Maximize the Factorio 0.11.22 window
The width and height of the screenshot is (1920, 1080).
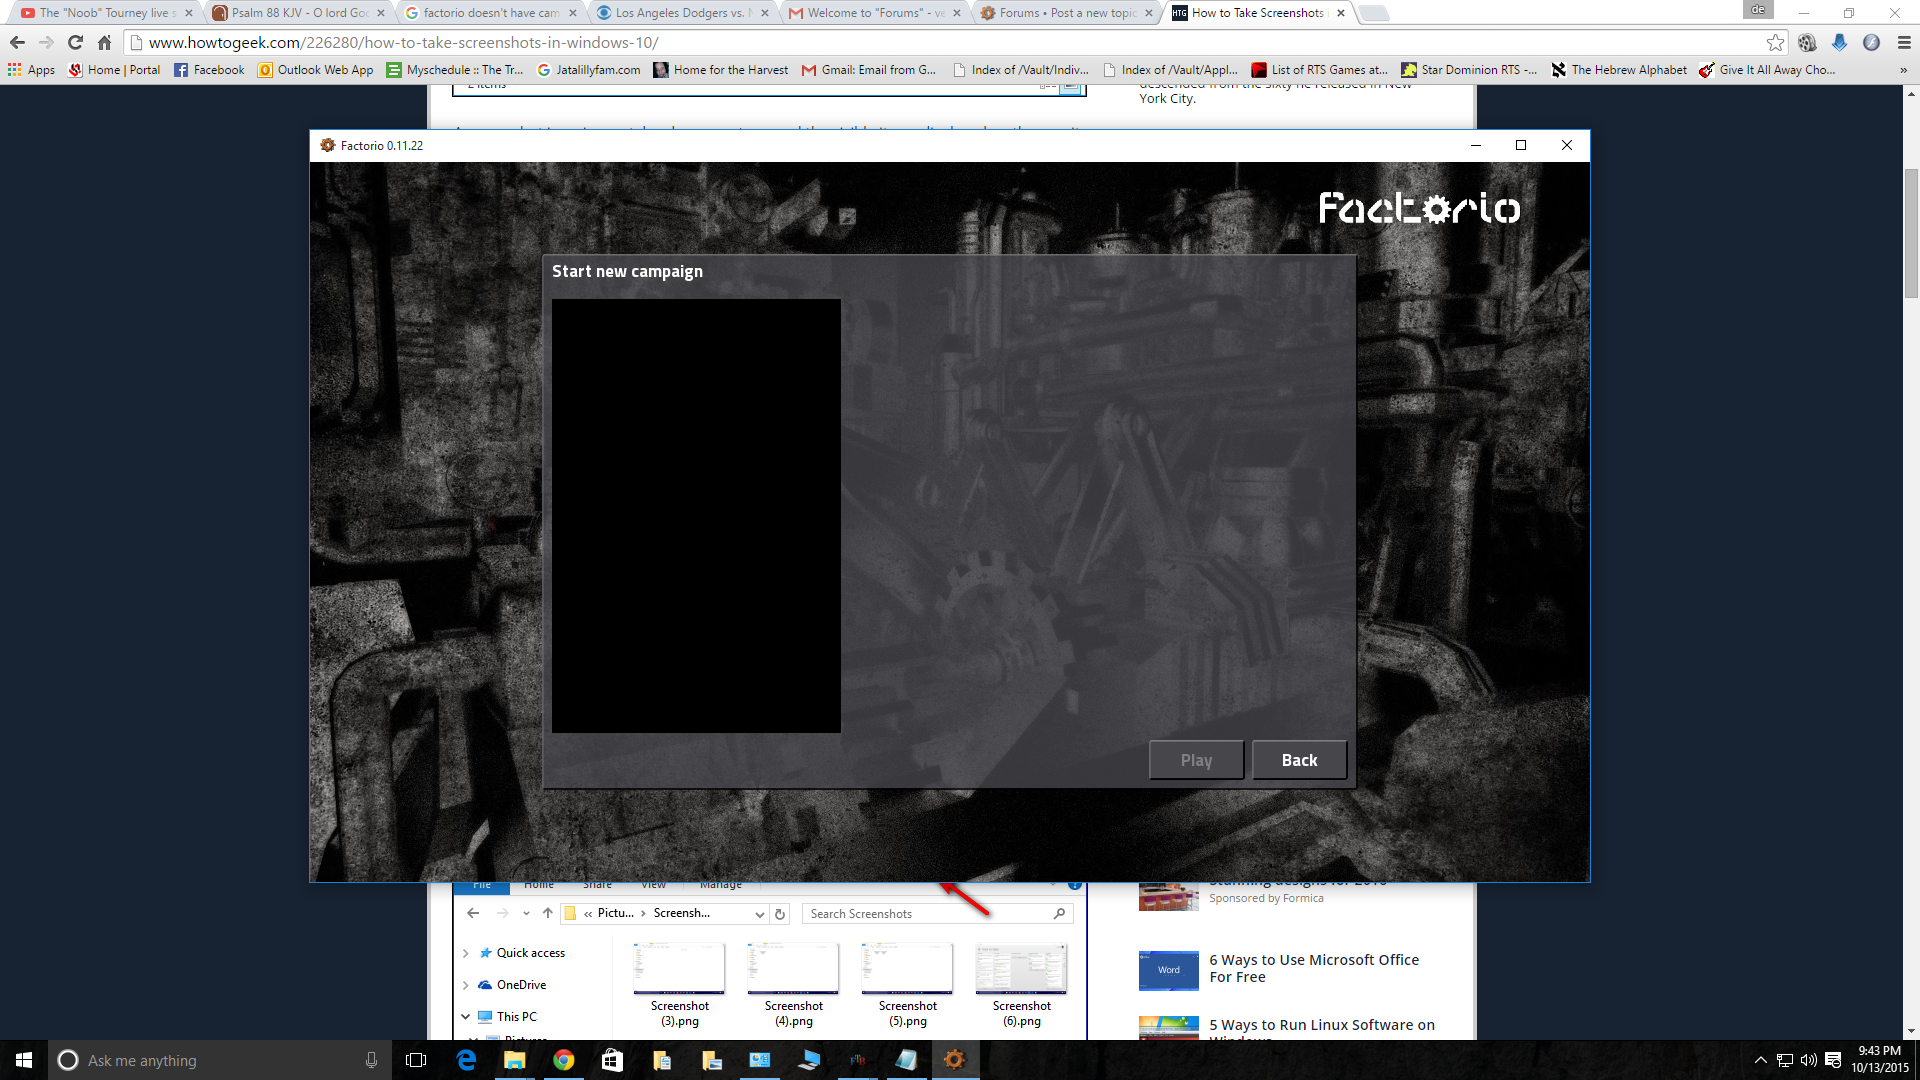coord(1521,145)
